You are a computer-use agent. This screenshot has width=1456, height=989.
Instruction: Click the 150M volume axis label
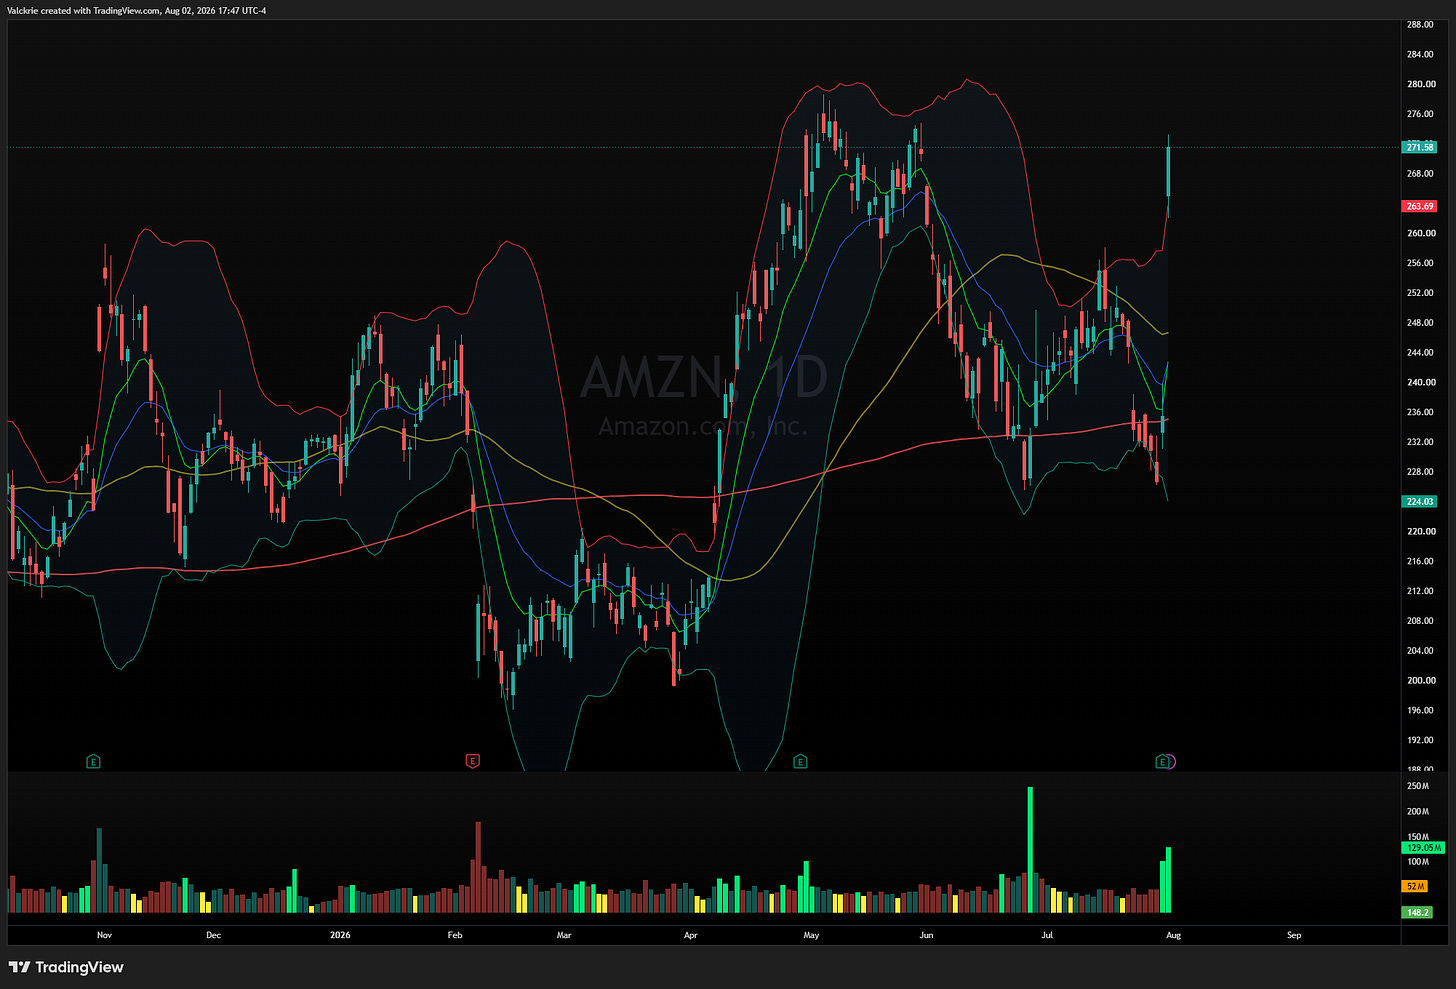point(1418,837)
